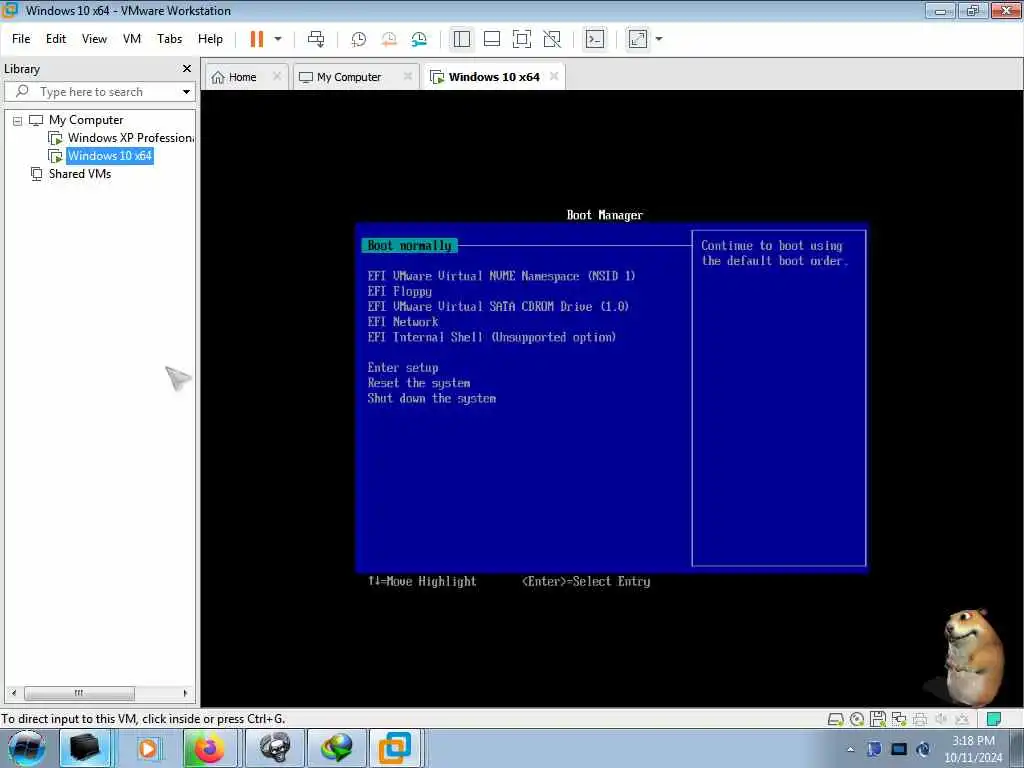Click the library horizontal scrollbar thumb
This screenshot has height=768, width=1024.
click(x=79, y=693)
